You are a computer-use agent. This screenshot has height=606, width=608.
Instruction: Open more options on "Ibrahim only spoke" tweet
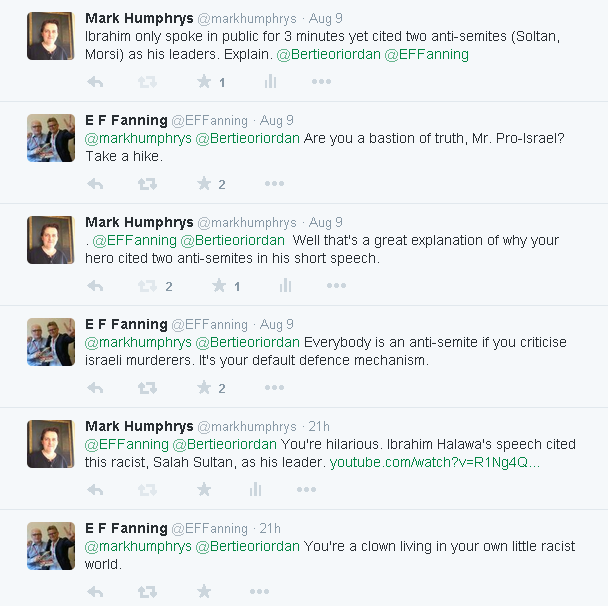(x=321, y=82)
